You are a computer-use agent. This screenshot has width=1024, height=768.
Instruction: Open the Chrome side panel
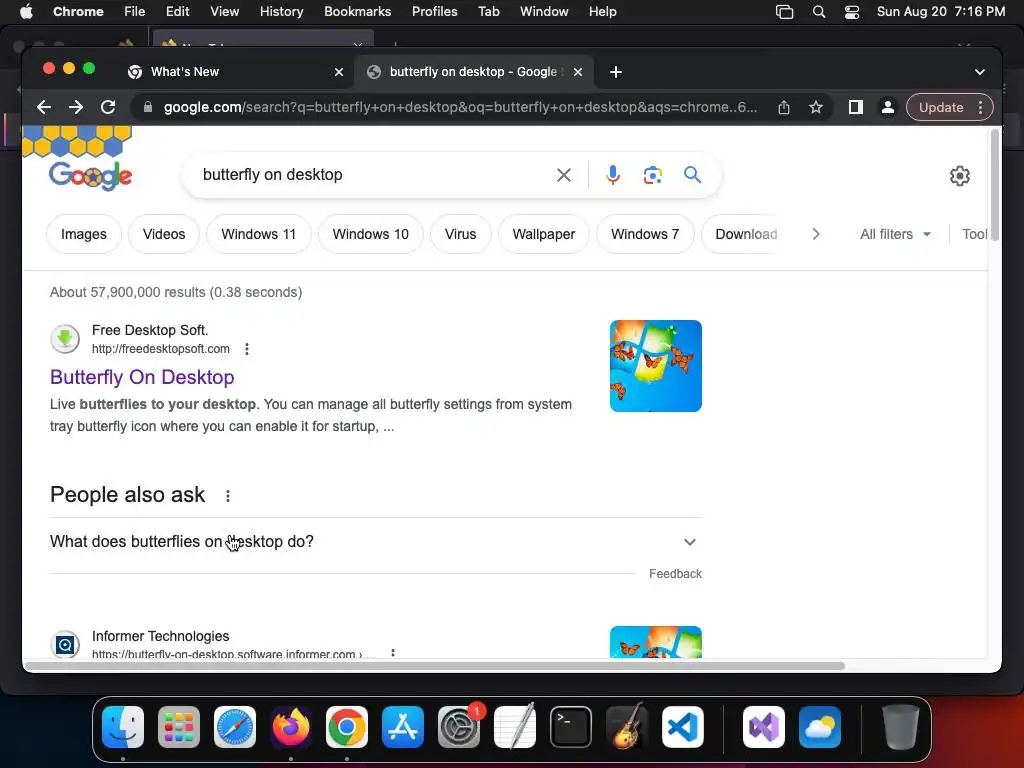856,107
